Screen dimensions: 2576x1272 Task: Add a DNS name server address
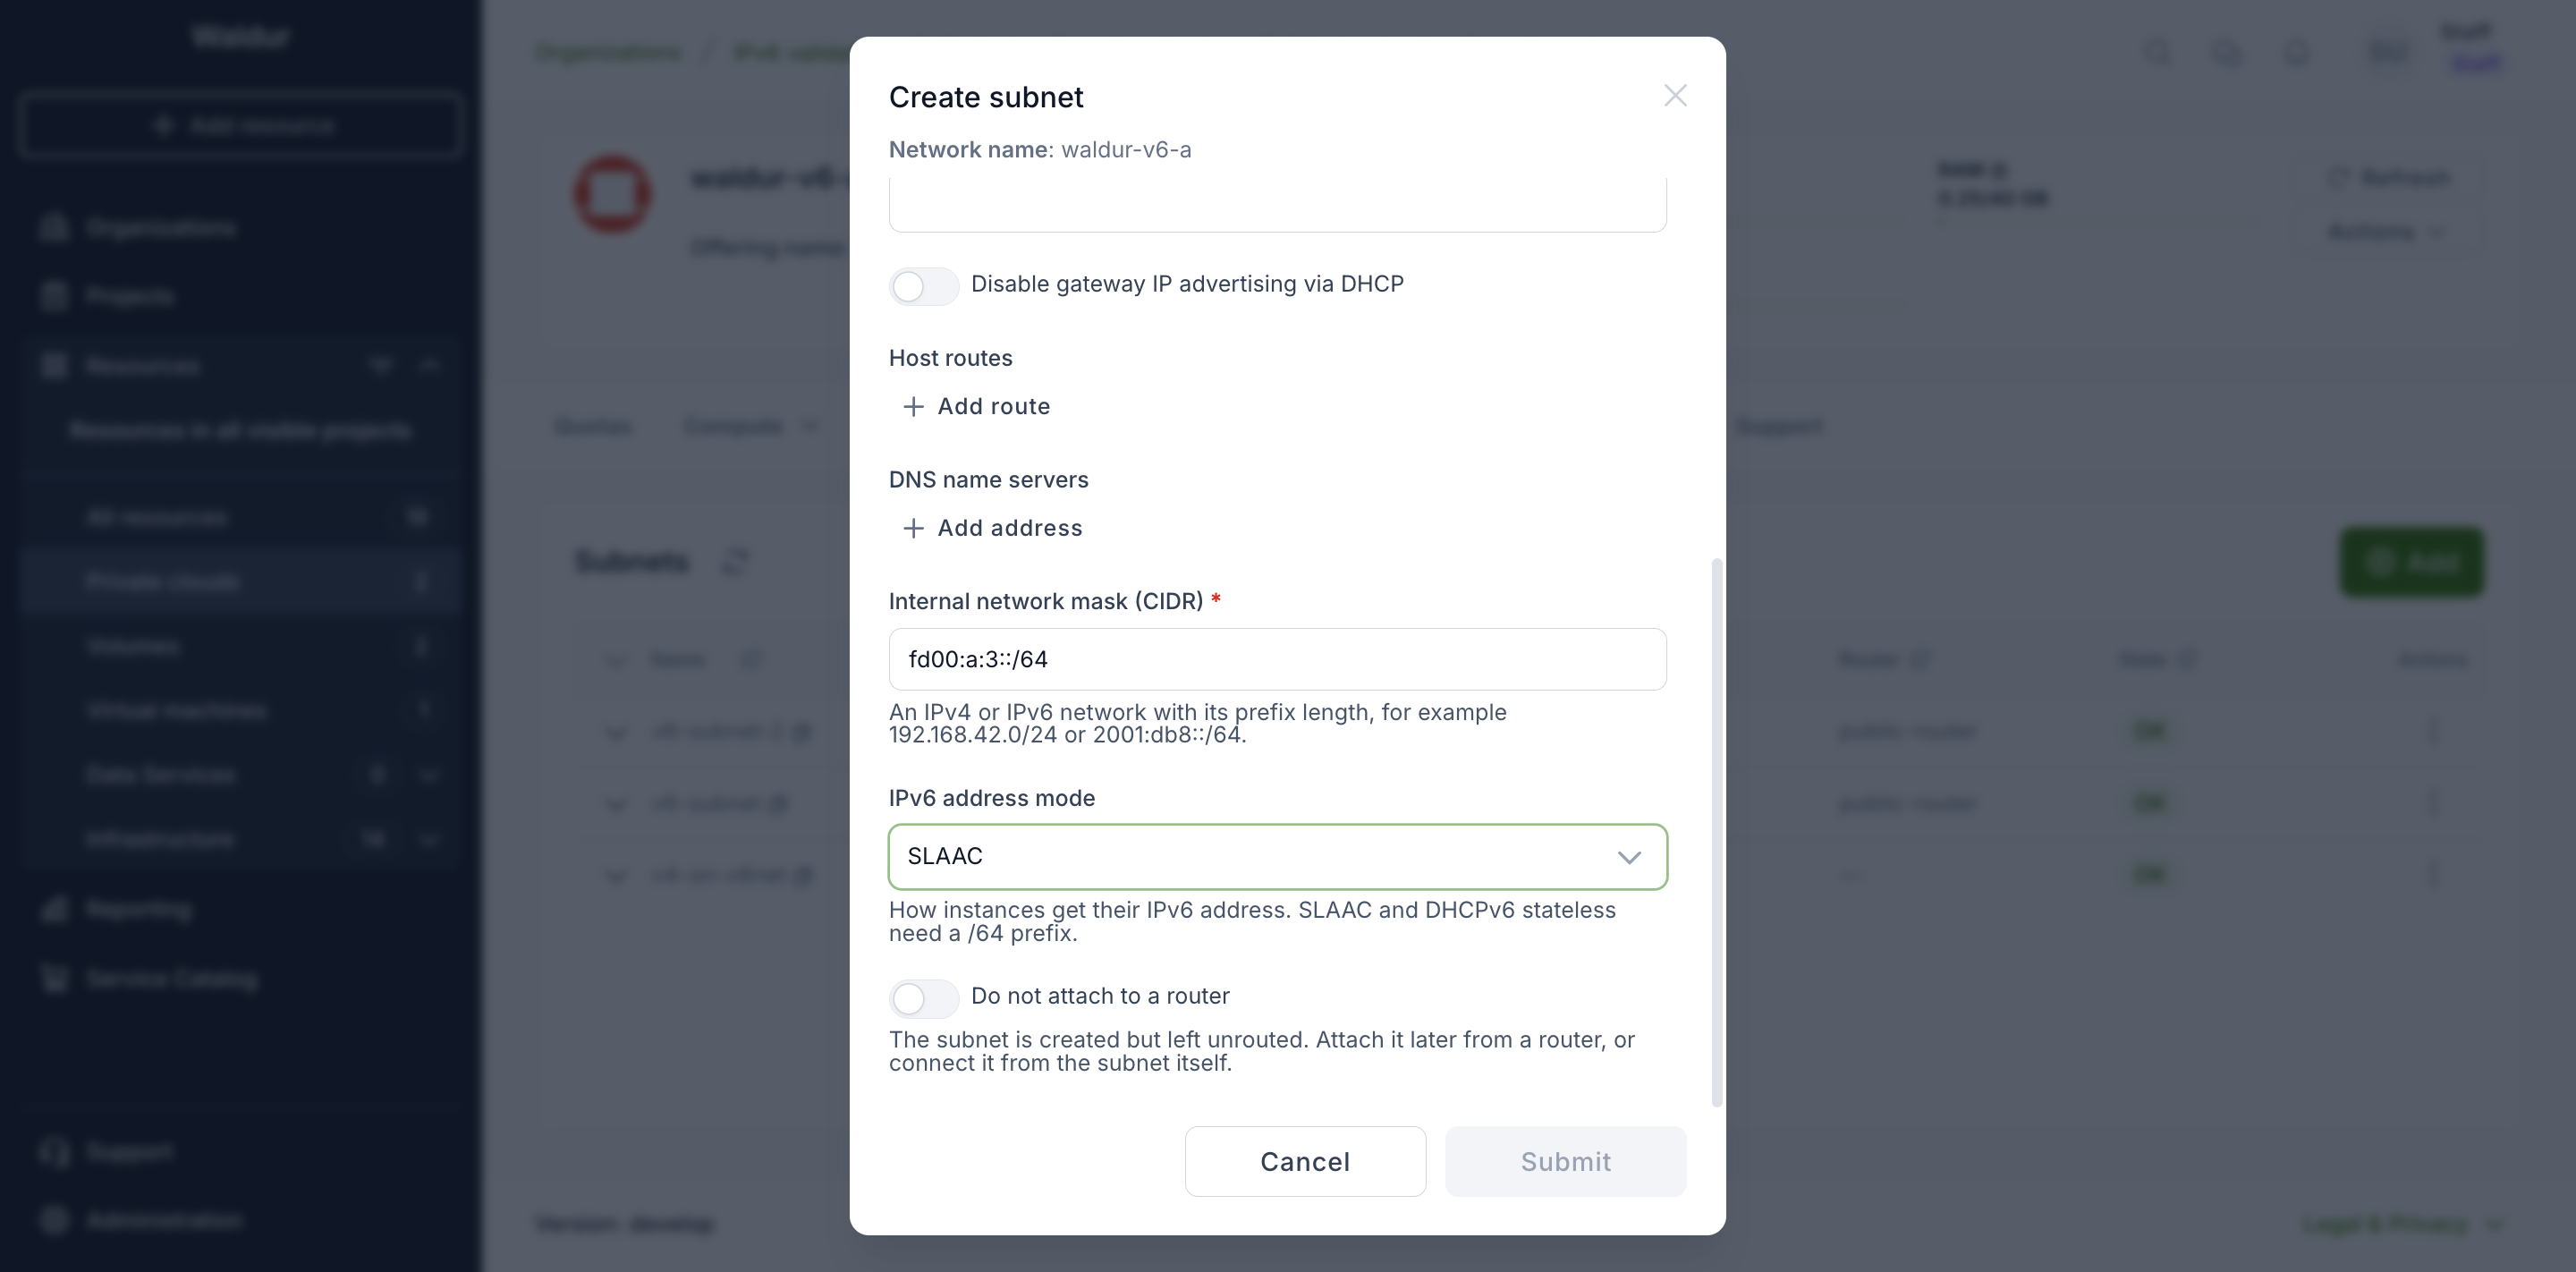[x=992, y=528]
